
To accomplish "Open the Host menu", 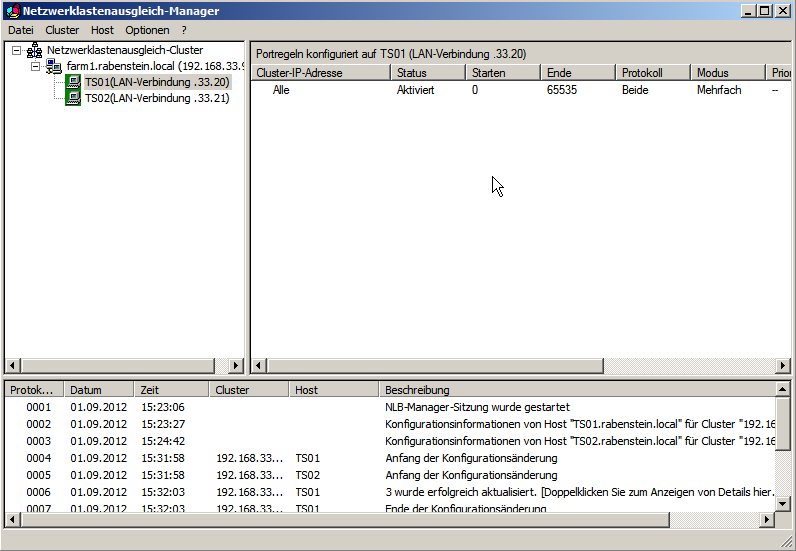I will [102, 30].
